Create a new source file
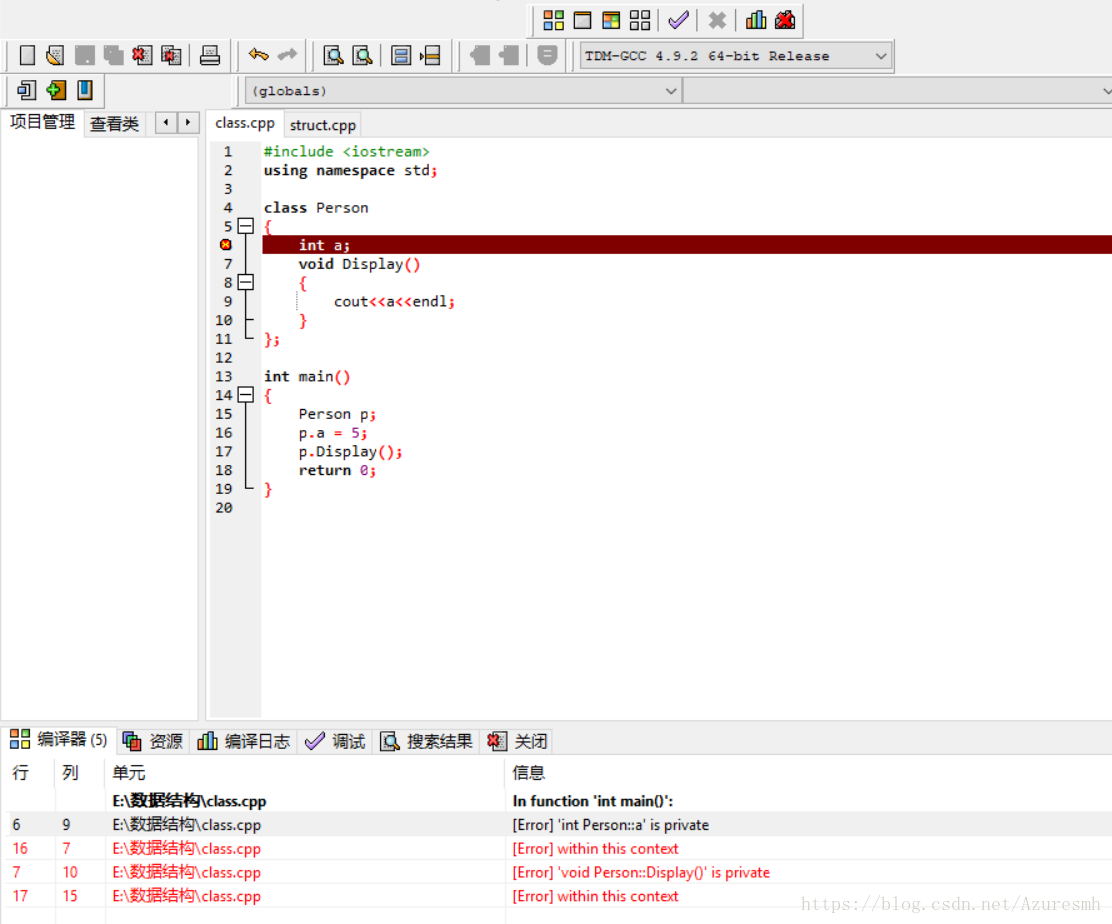This screenshot has height=924, width=1112. tap(27, 55)
